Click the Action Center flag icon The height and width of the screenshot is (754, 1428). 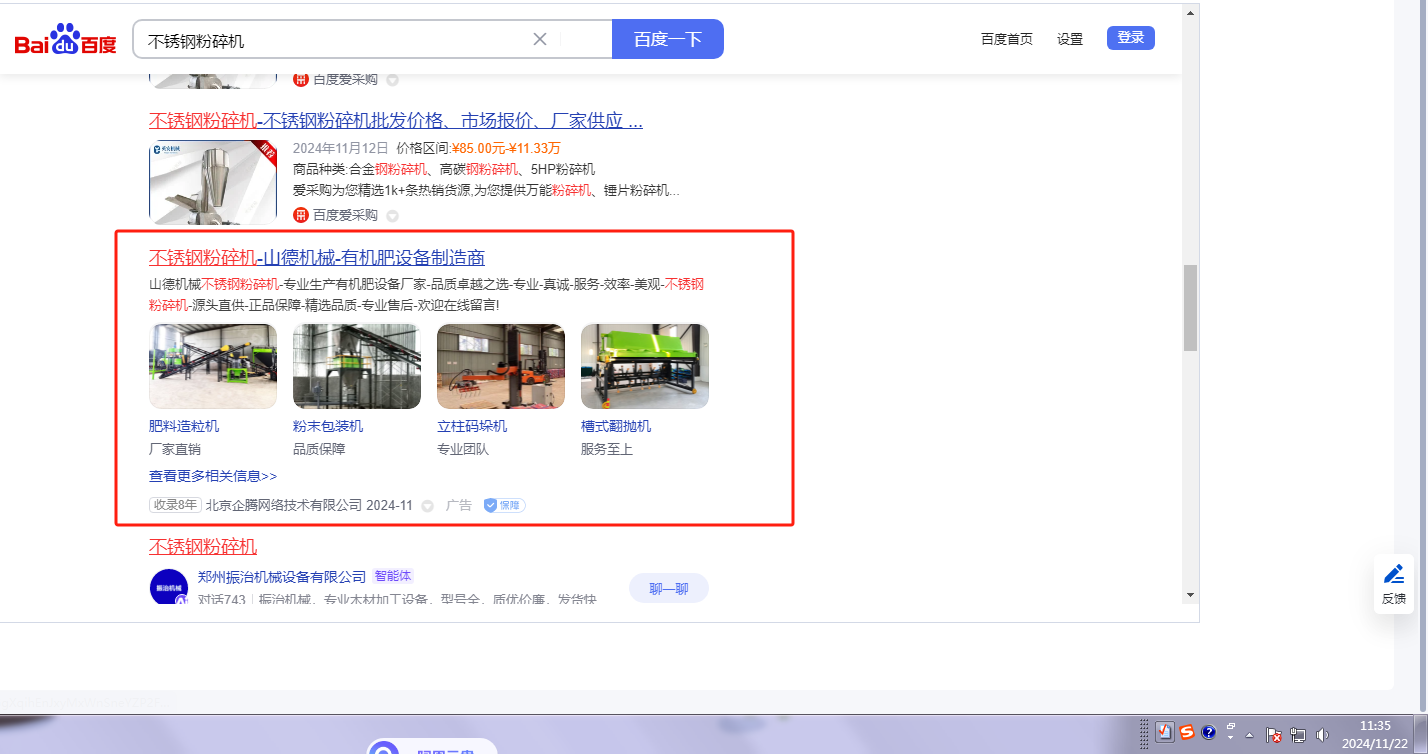[x=1275, y=735]
